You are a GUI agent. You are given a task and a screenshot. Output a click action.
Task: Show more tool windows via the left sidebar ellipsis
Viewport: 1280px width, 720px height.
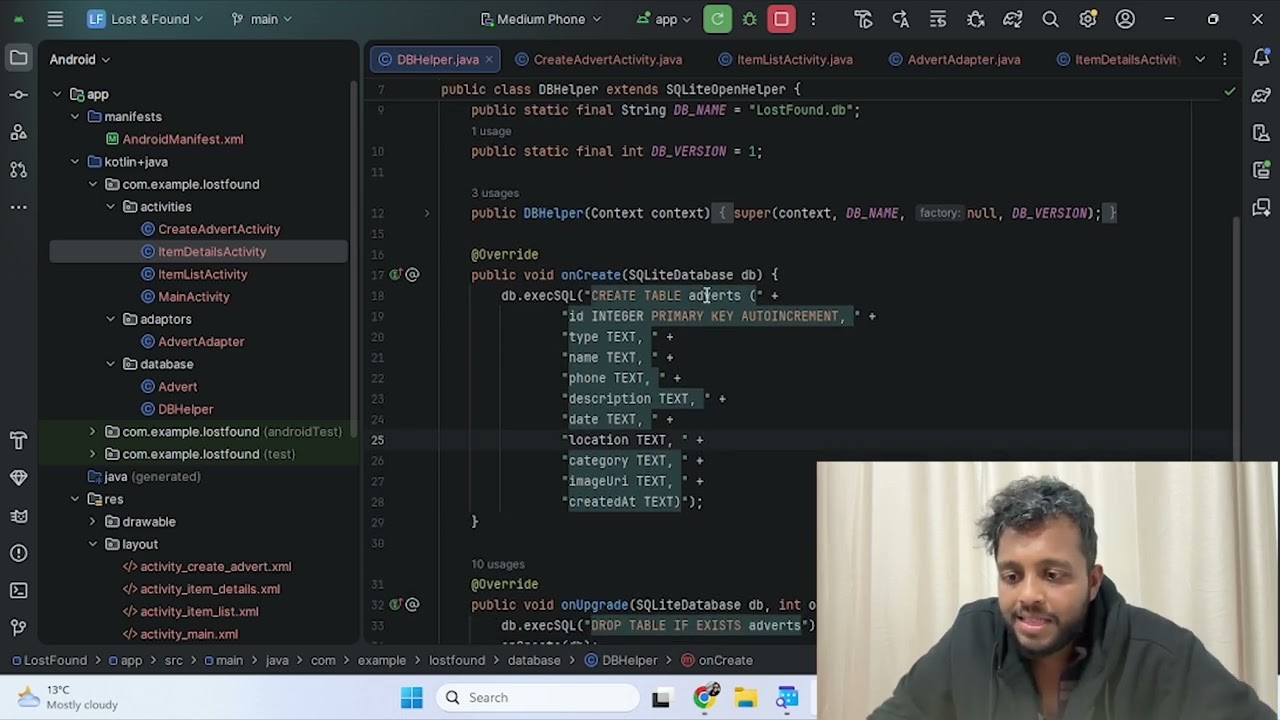pos(18,207)
